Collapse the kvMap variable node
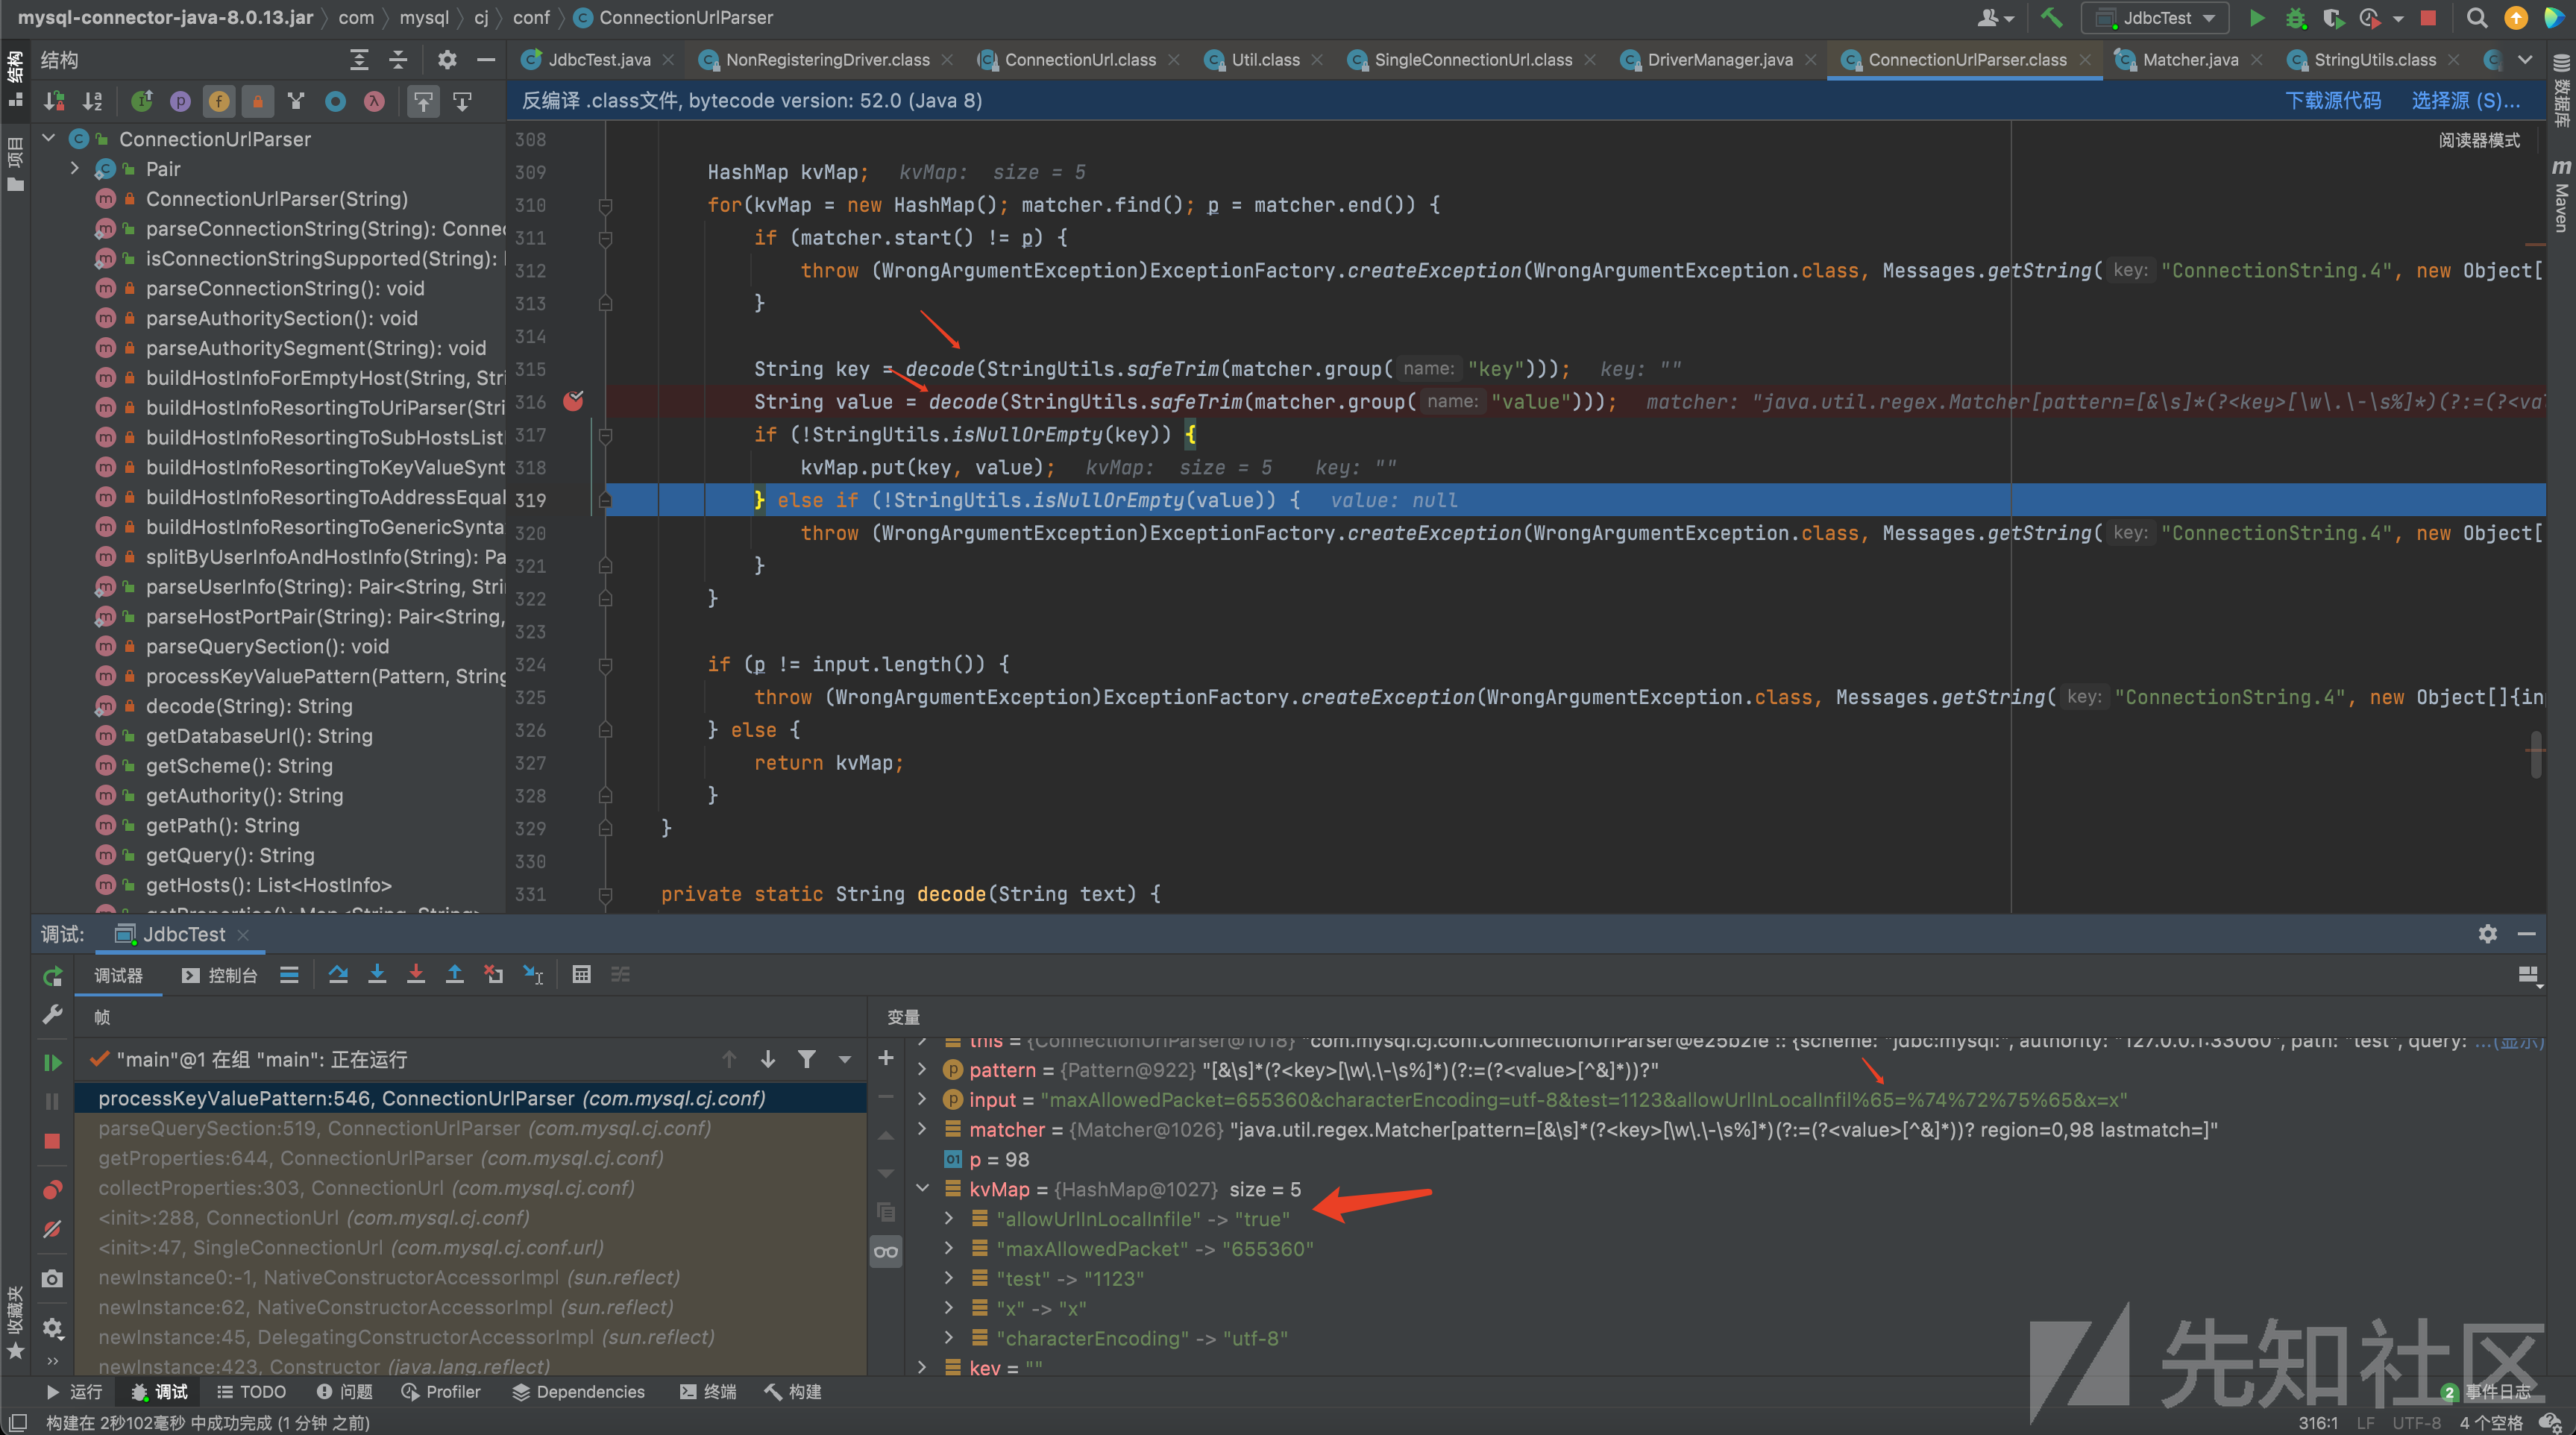The height and width of the screenshot is (1435, 2576). 922,1189
